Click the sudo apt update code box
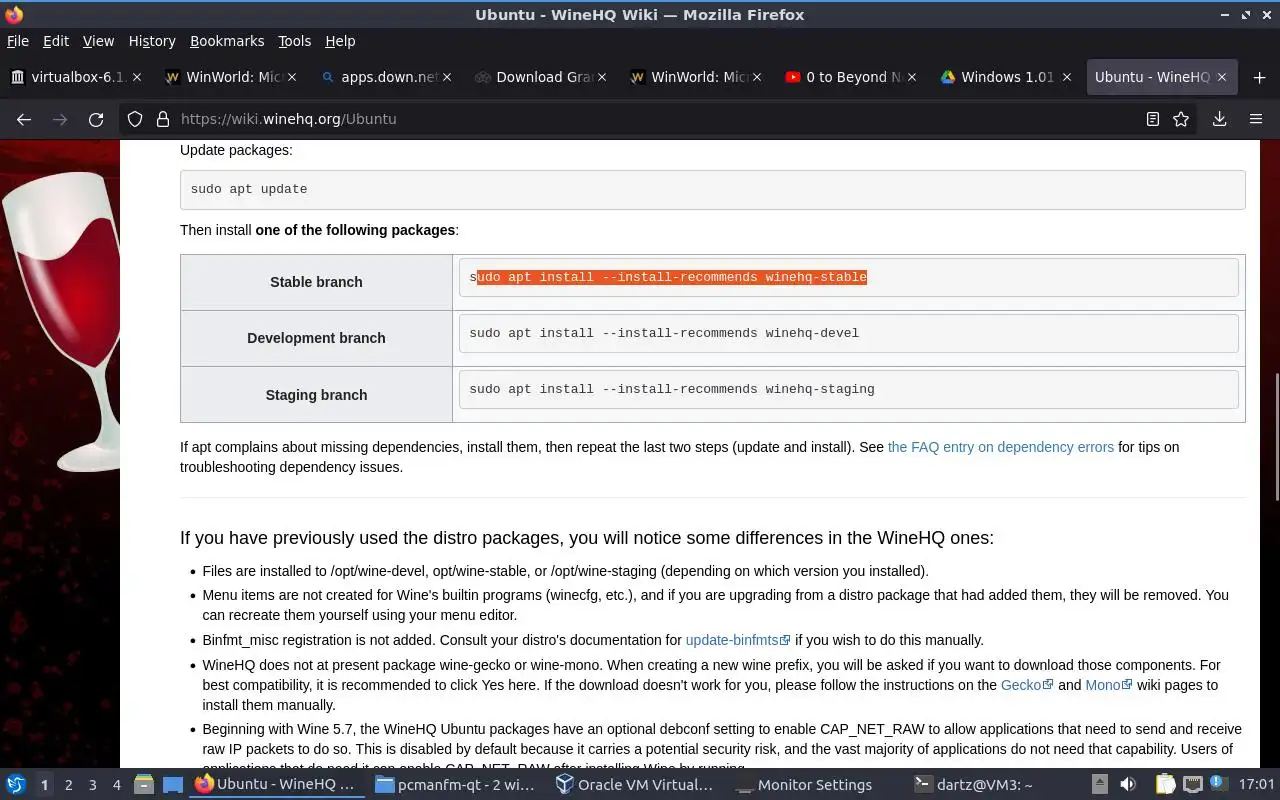 (712, 189)
